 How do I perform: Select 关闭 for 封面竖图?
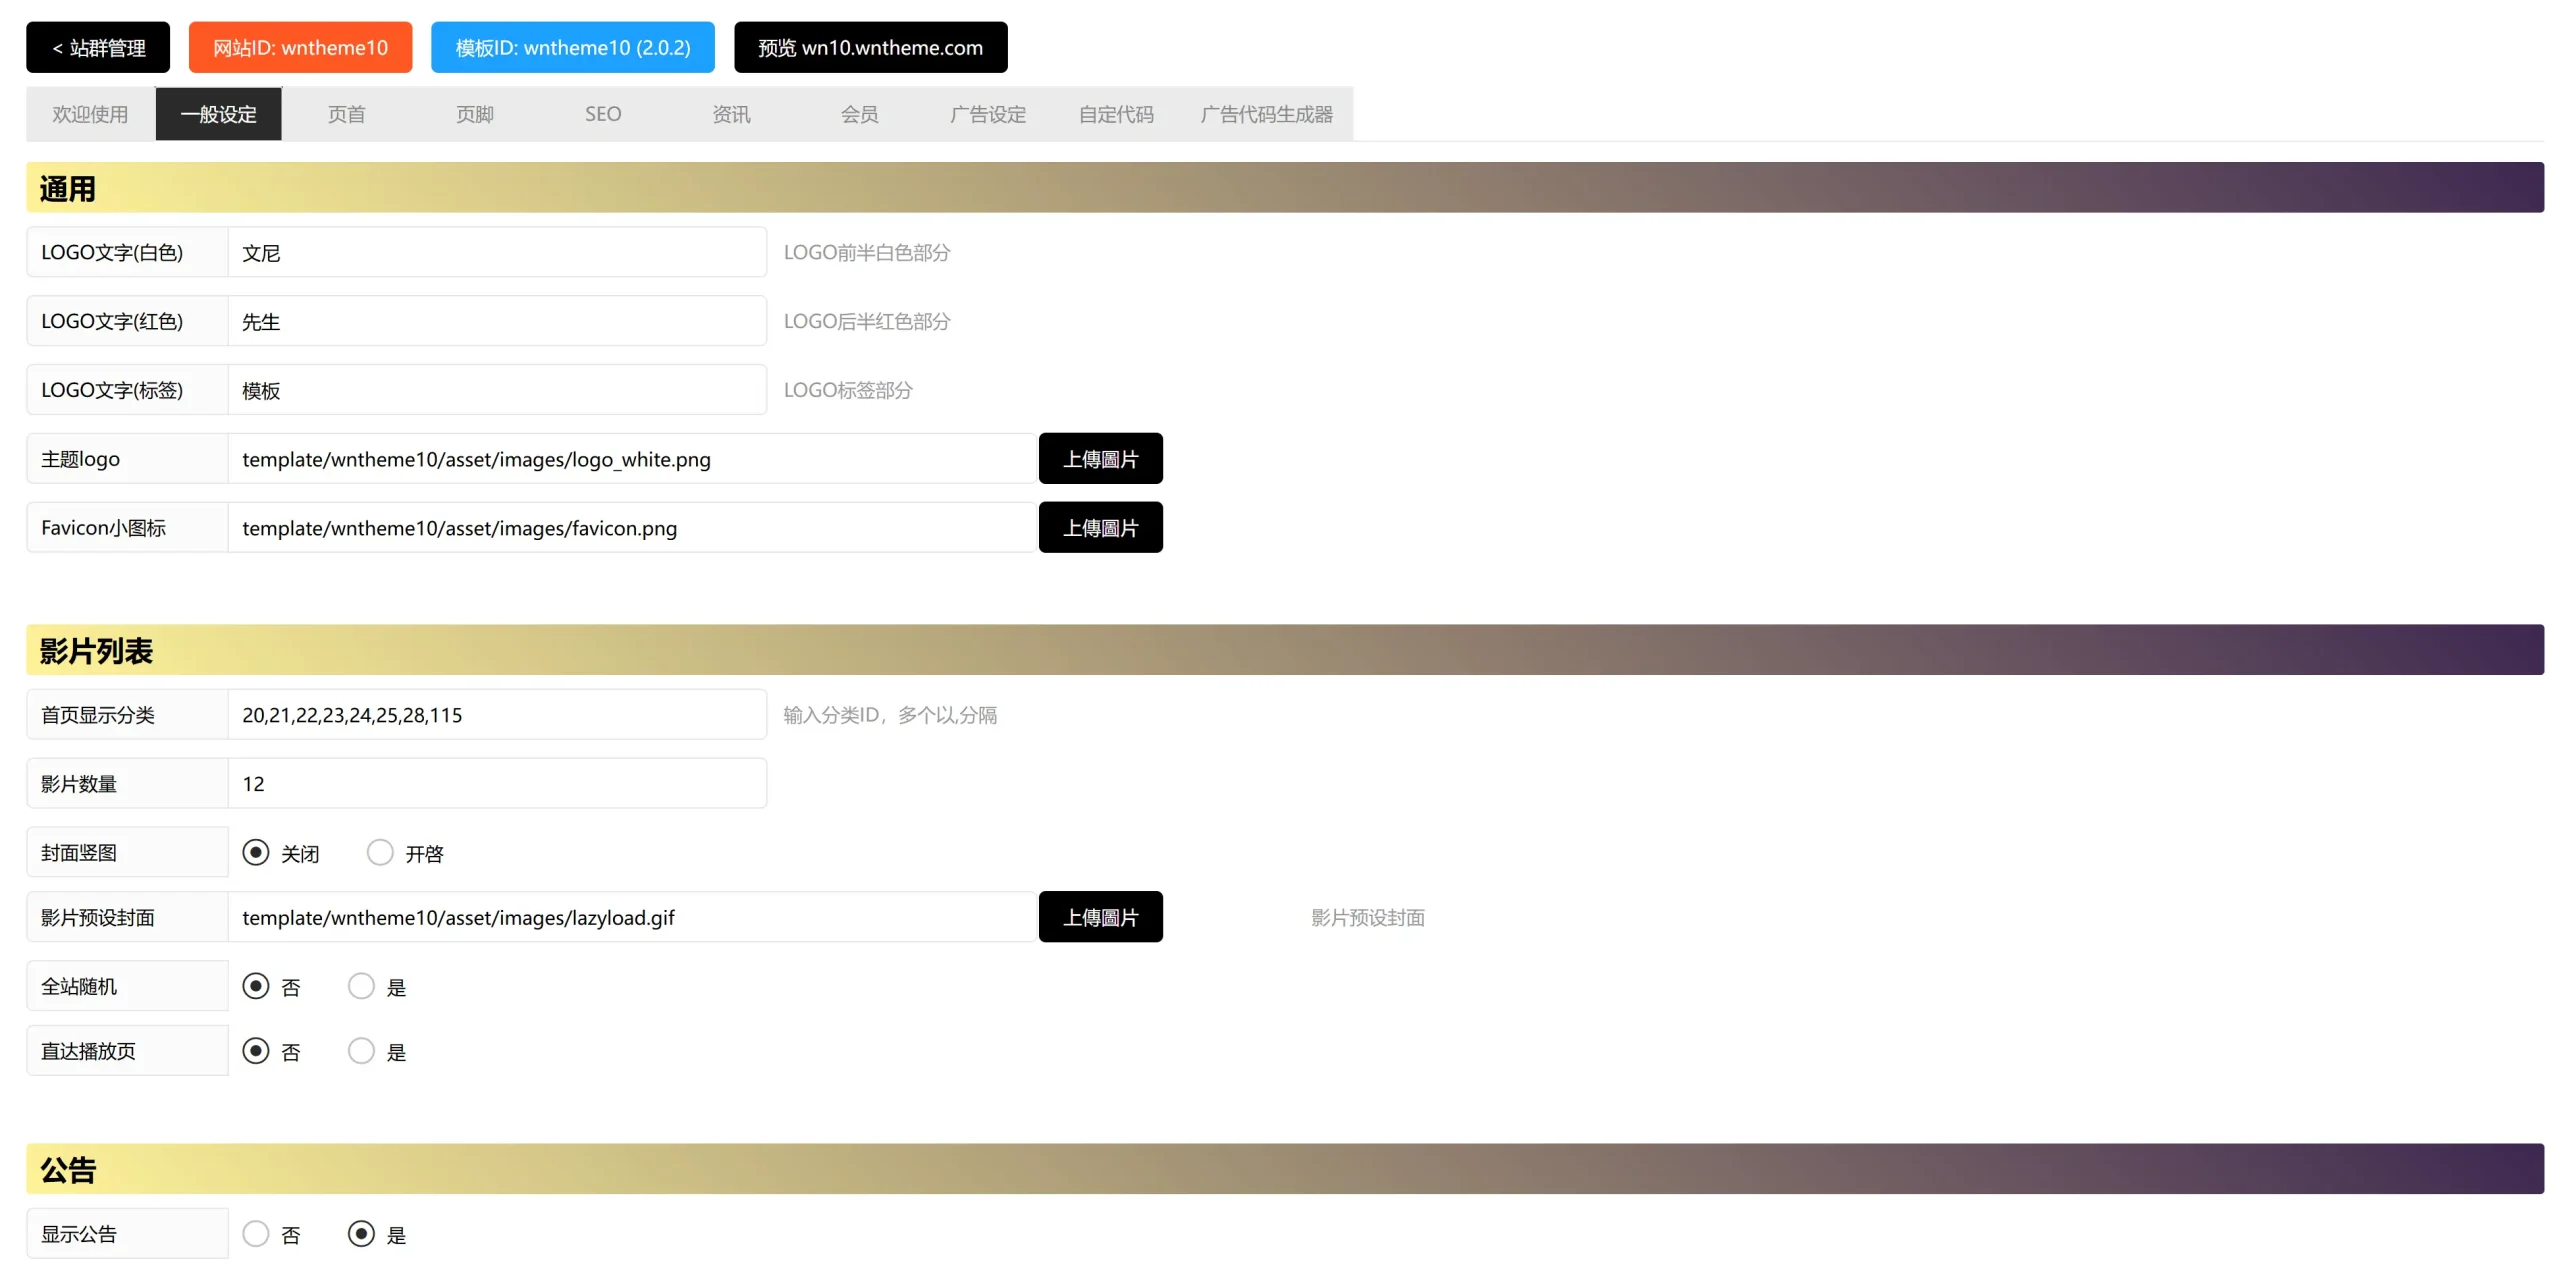click(x=256, y=853)
